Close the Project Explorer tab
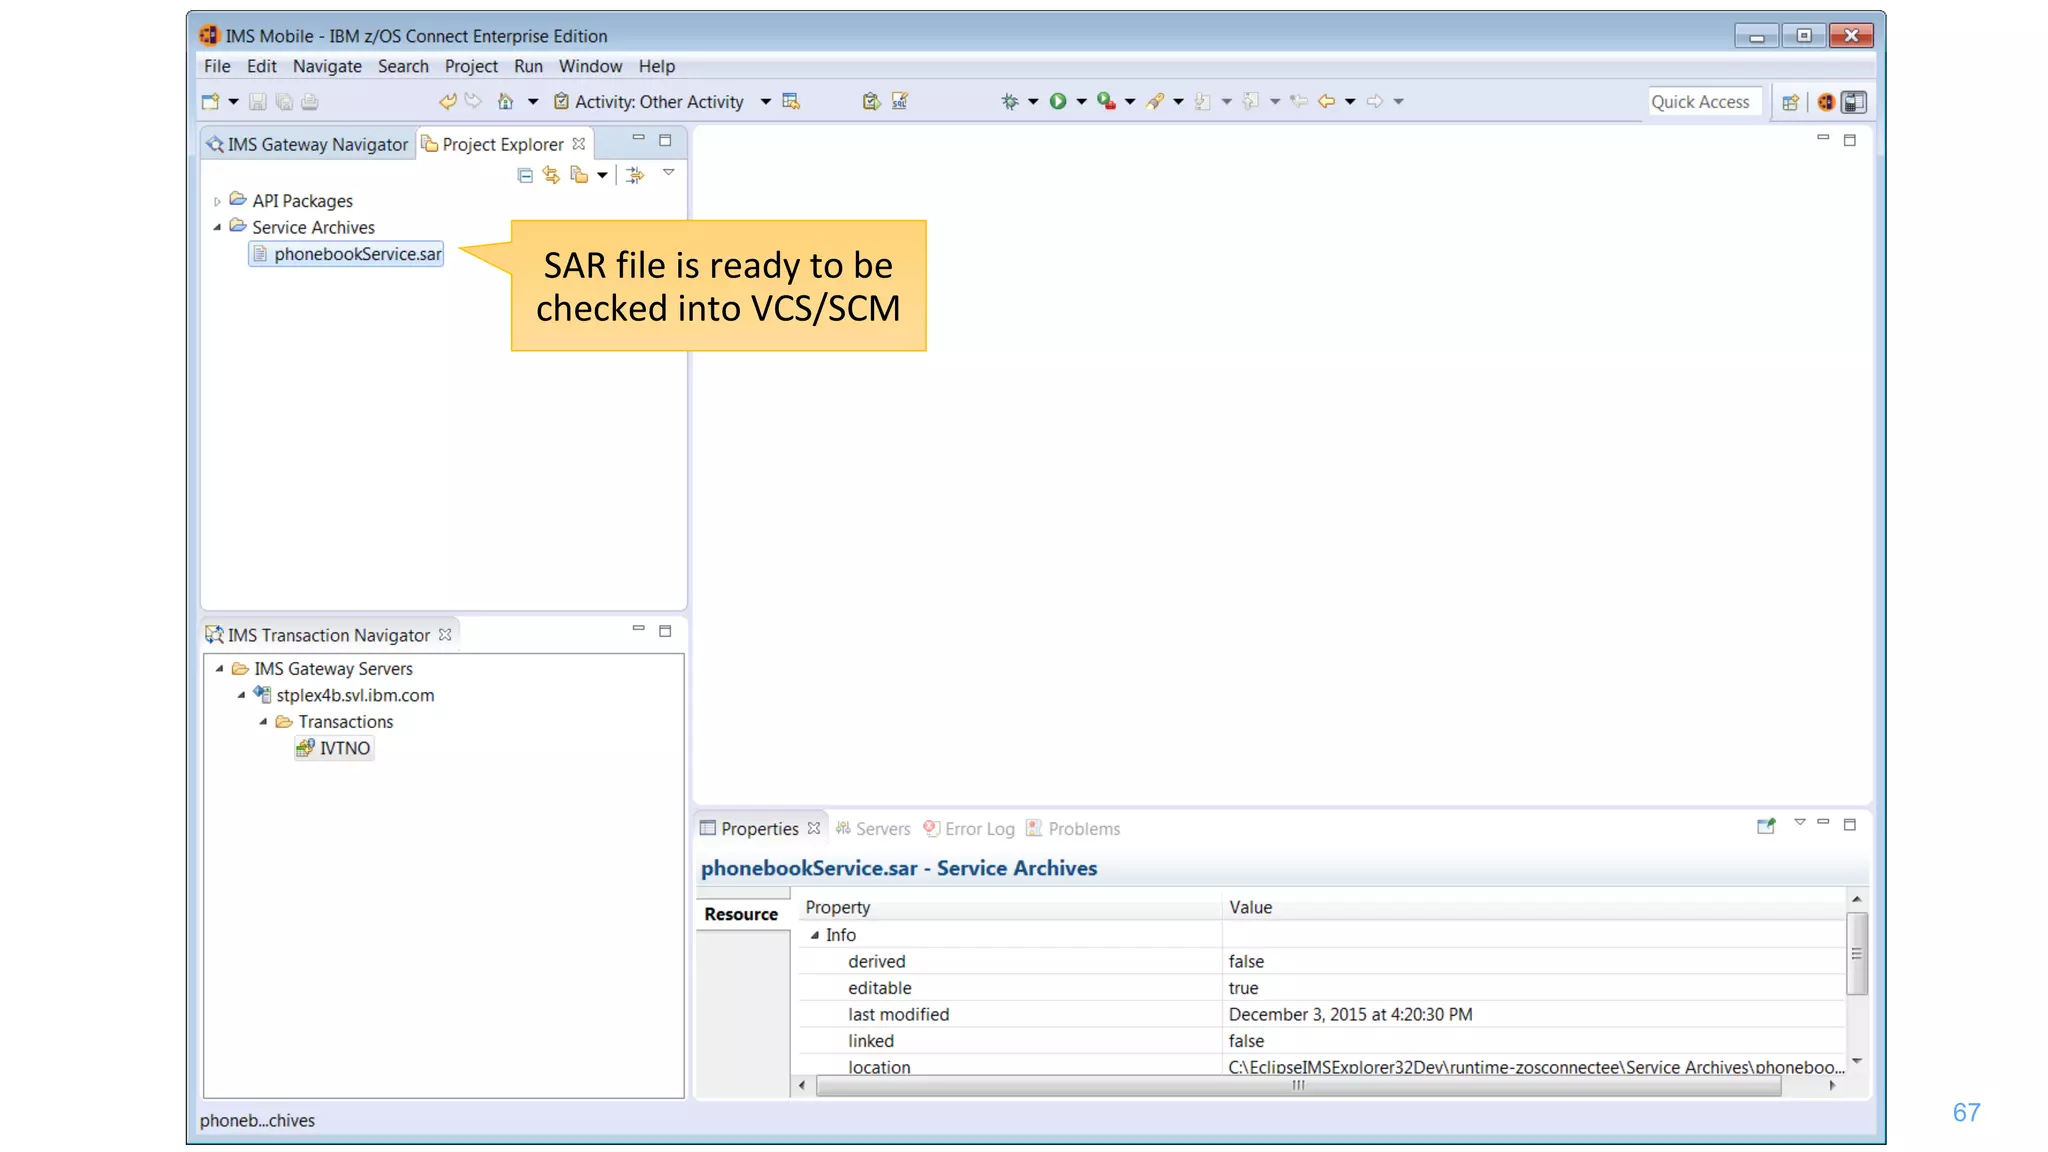The width and height of the screenshot is (2048, 1152). (579, 144)
